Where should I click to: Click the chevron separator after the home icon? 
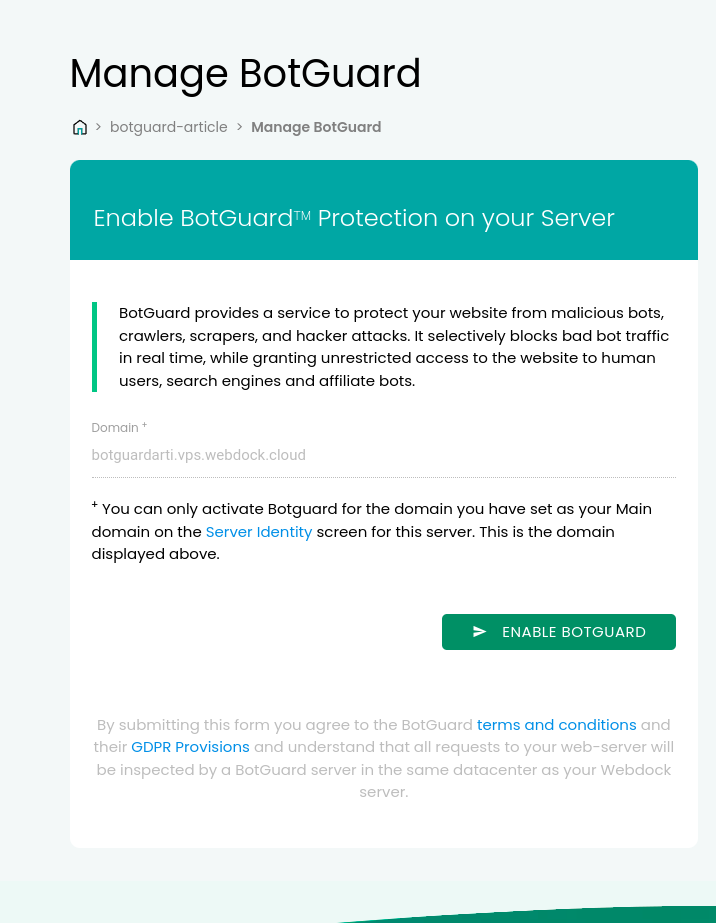point(98,127)
